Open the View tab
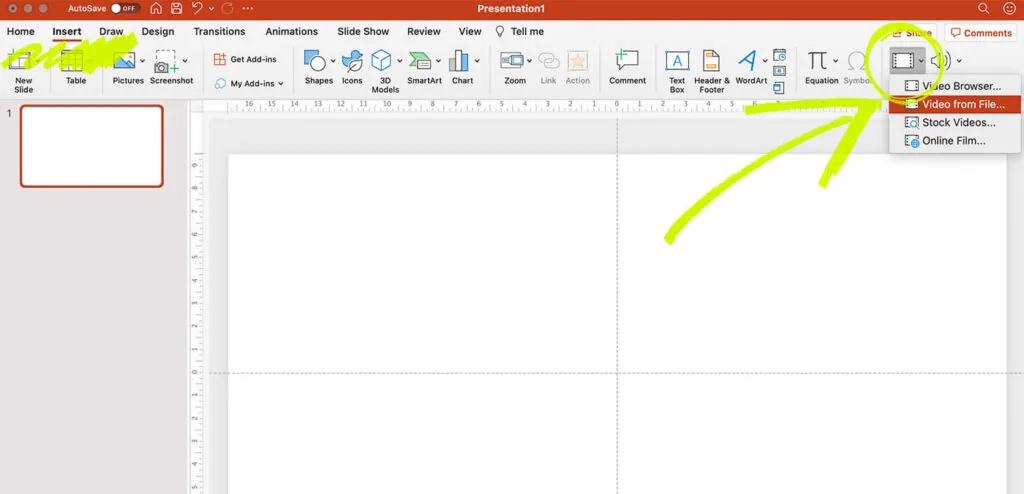The width and height of the screenshot is (1024, 494). point(470,31)
